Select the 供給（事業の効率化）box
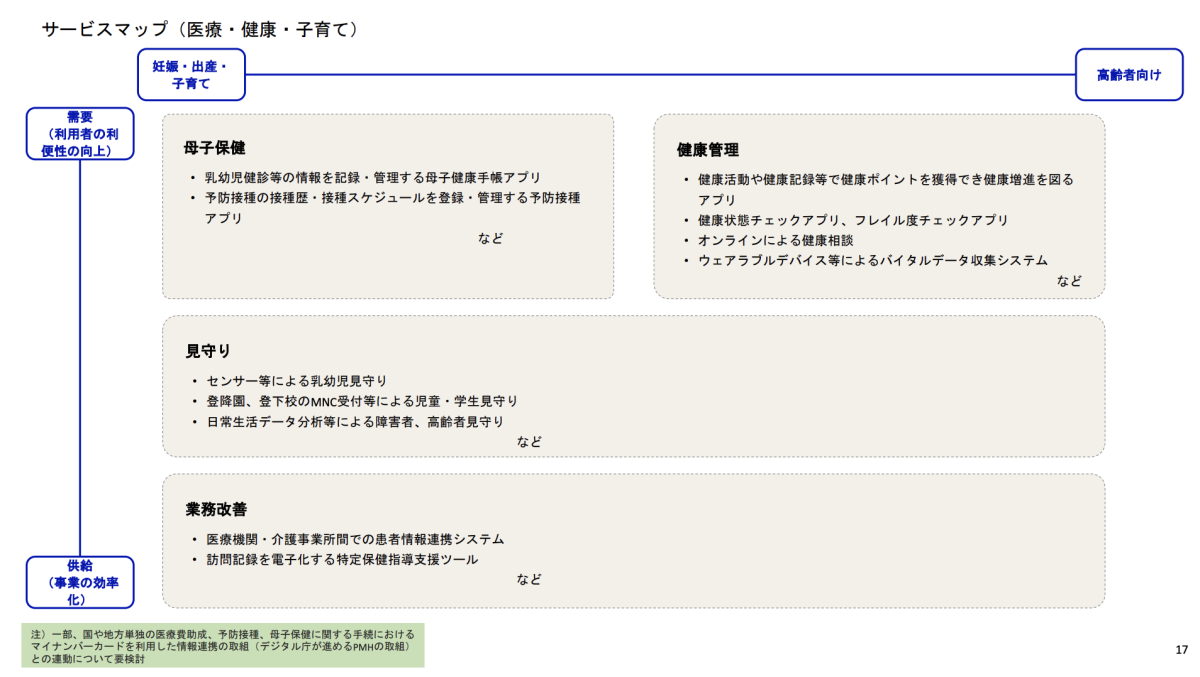This screenshot has height=677, width=1200. (x=80, y=582)
